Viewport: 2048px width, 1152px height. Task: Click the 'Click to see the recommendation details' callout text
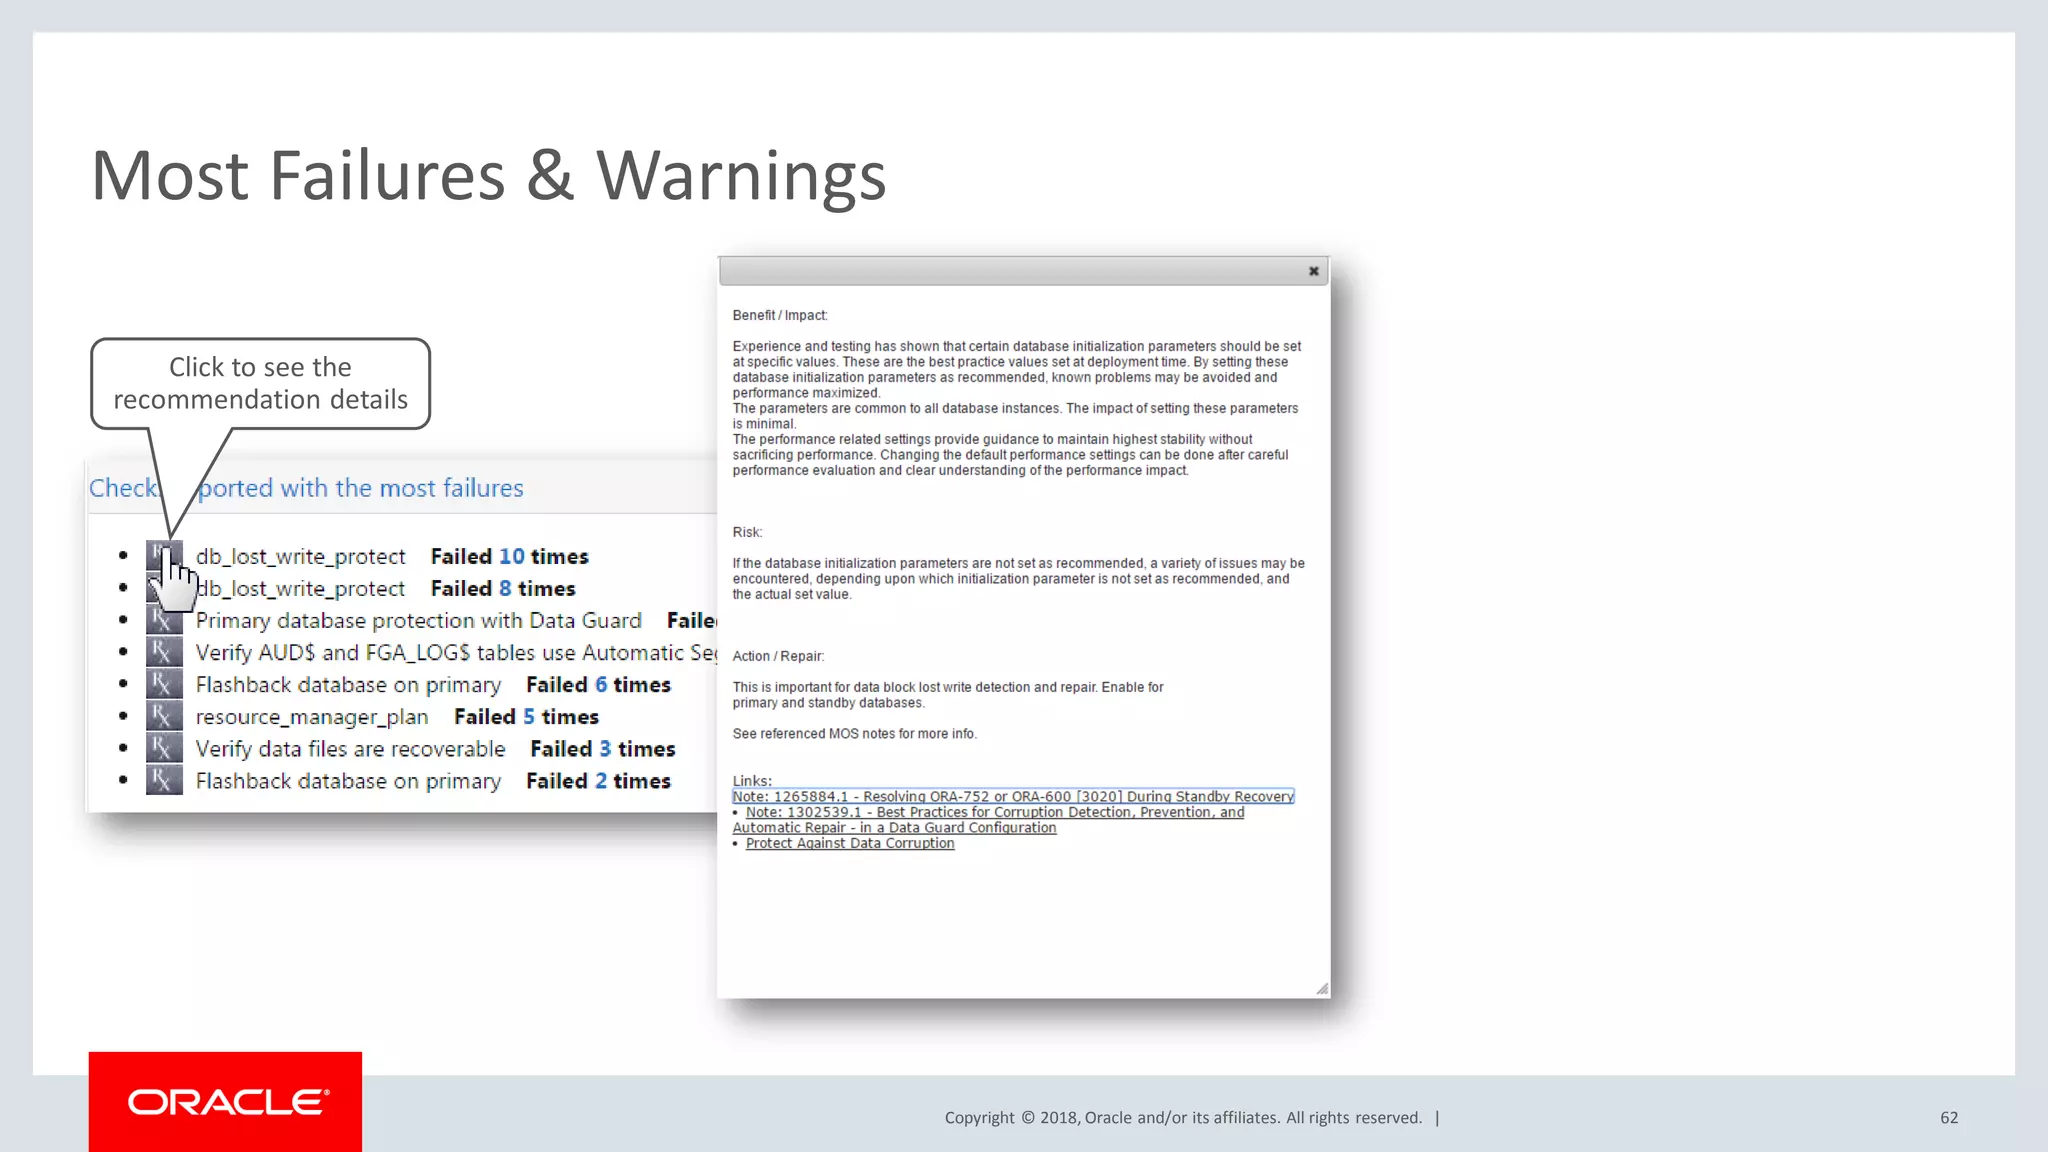(260, 383)
